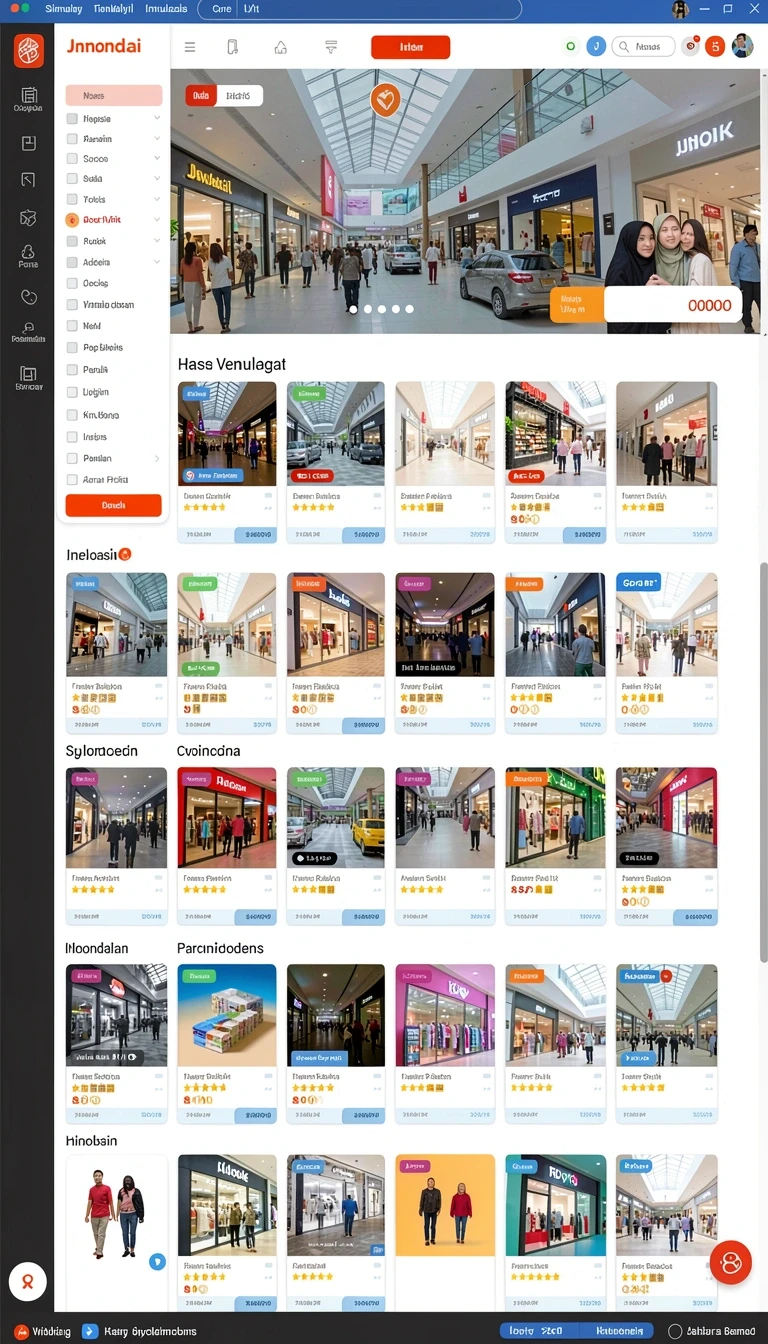Click the 00000 value field on banner
The width and height of the screenshot is (768, 1344).
click(x=674, y=305)
